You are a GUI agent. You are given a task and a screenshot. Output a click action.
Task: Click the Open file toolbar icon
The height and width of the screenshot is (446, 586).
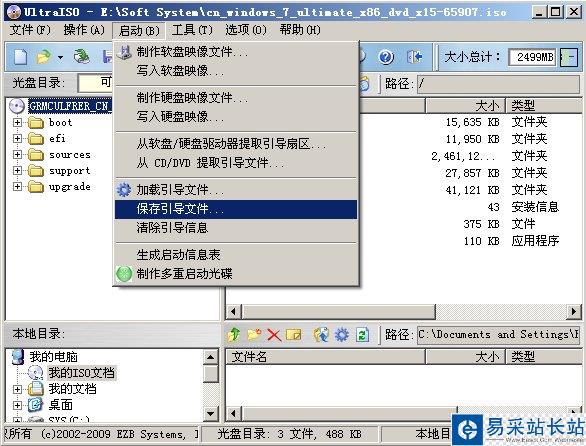44,57
